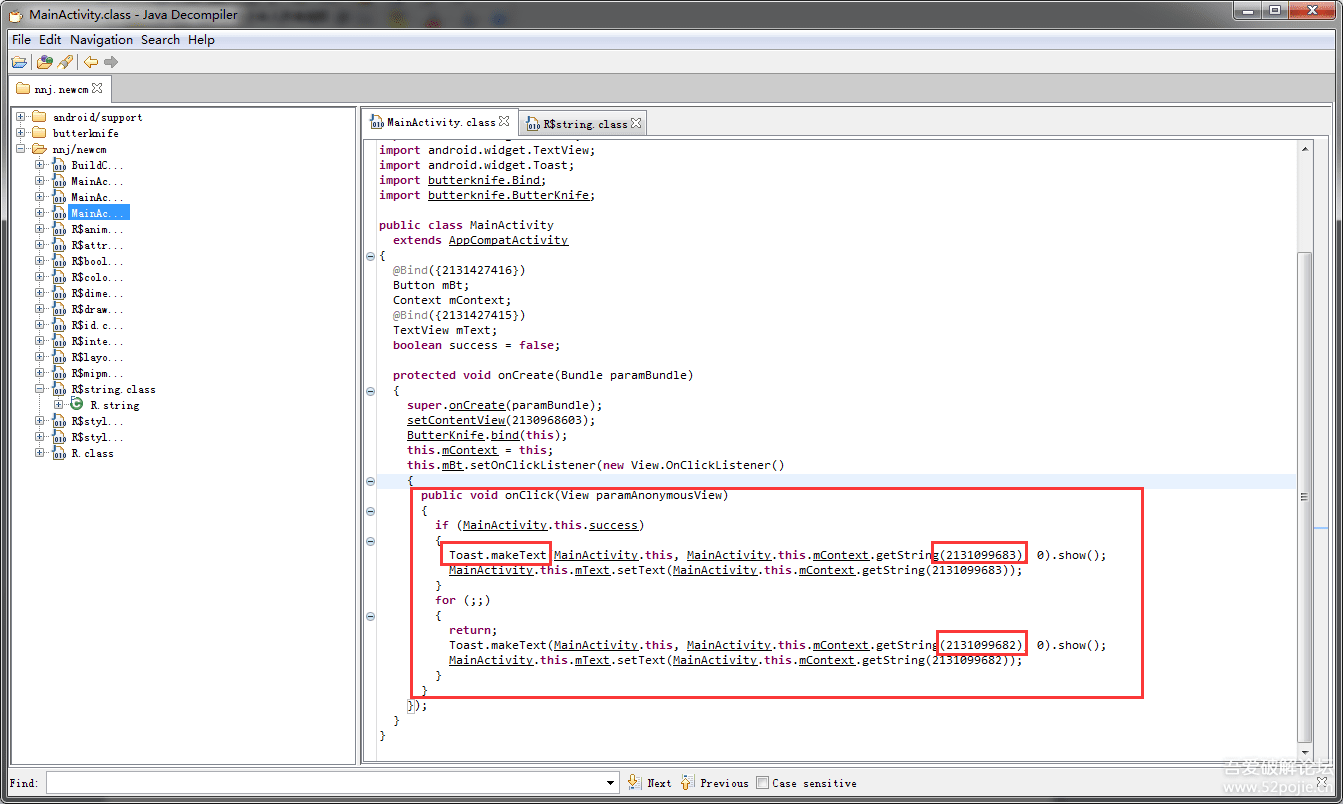Expand the butterknife tree node

coord(20,133)
